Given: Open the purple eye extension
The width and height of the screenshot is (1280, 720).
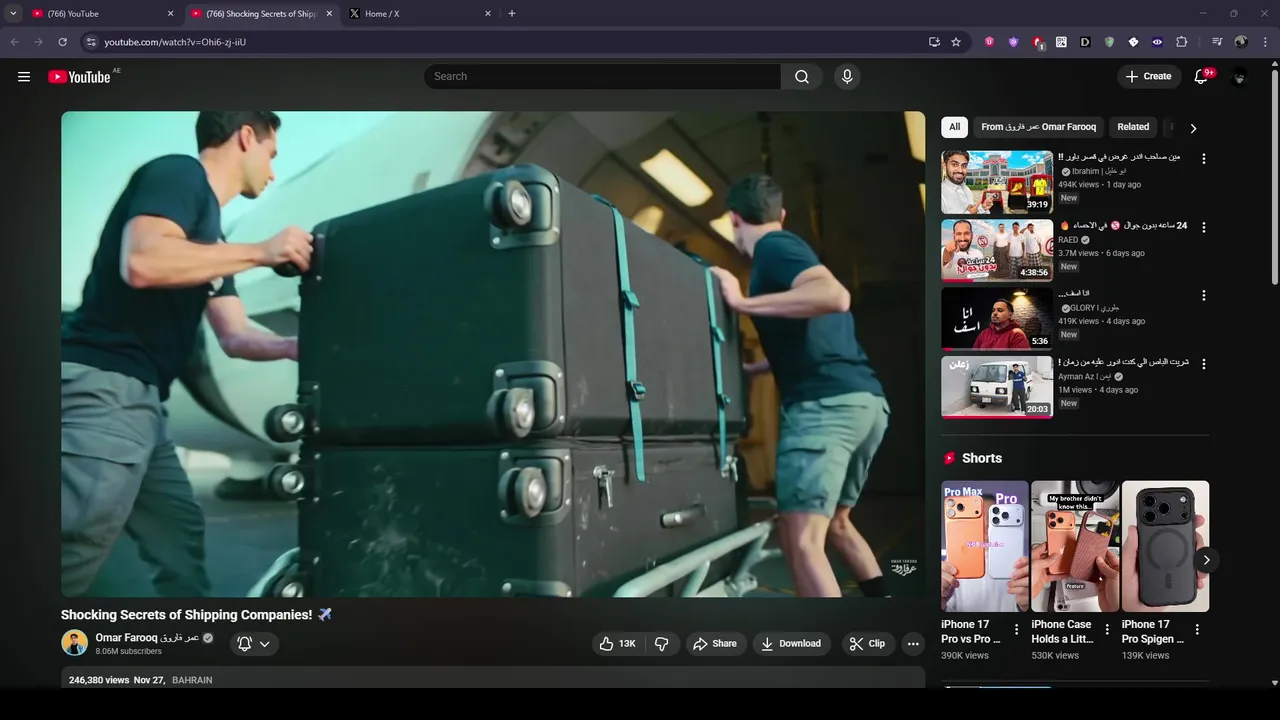Looking at the screenshot, I should pos(1157,42).
